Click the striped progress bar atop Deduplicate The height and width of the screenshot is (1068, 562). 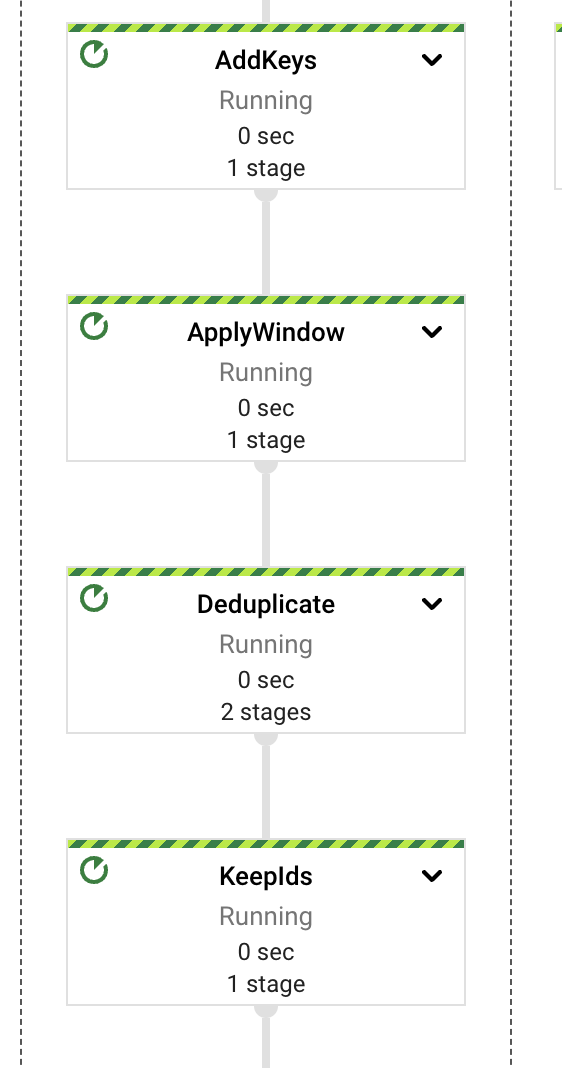point(266,571)
